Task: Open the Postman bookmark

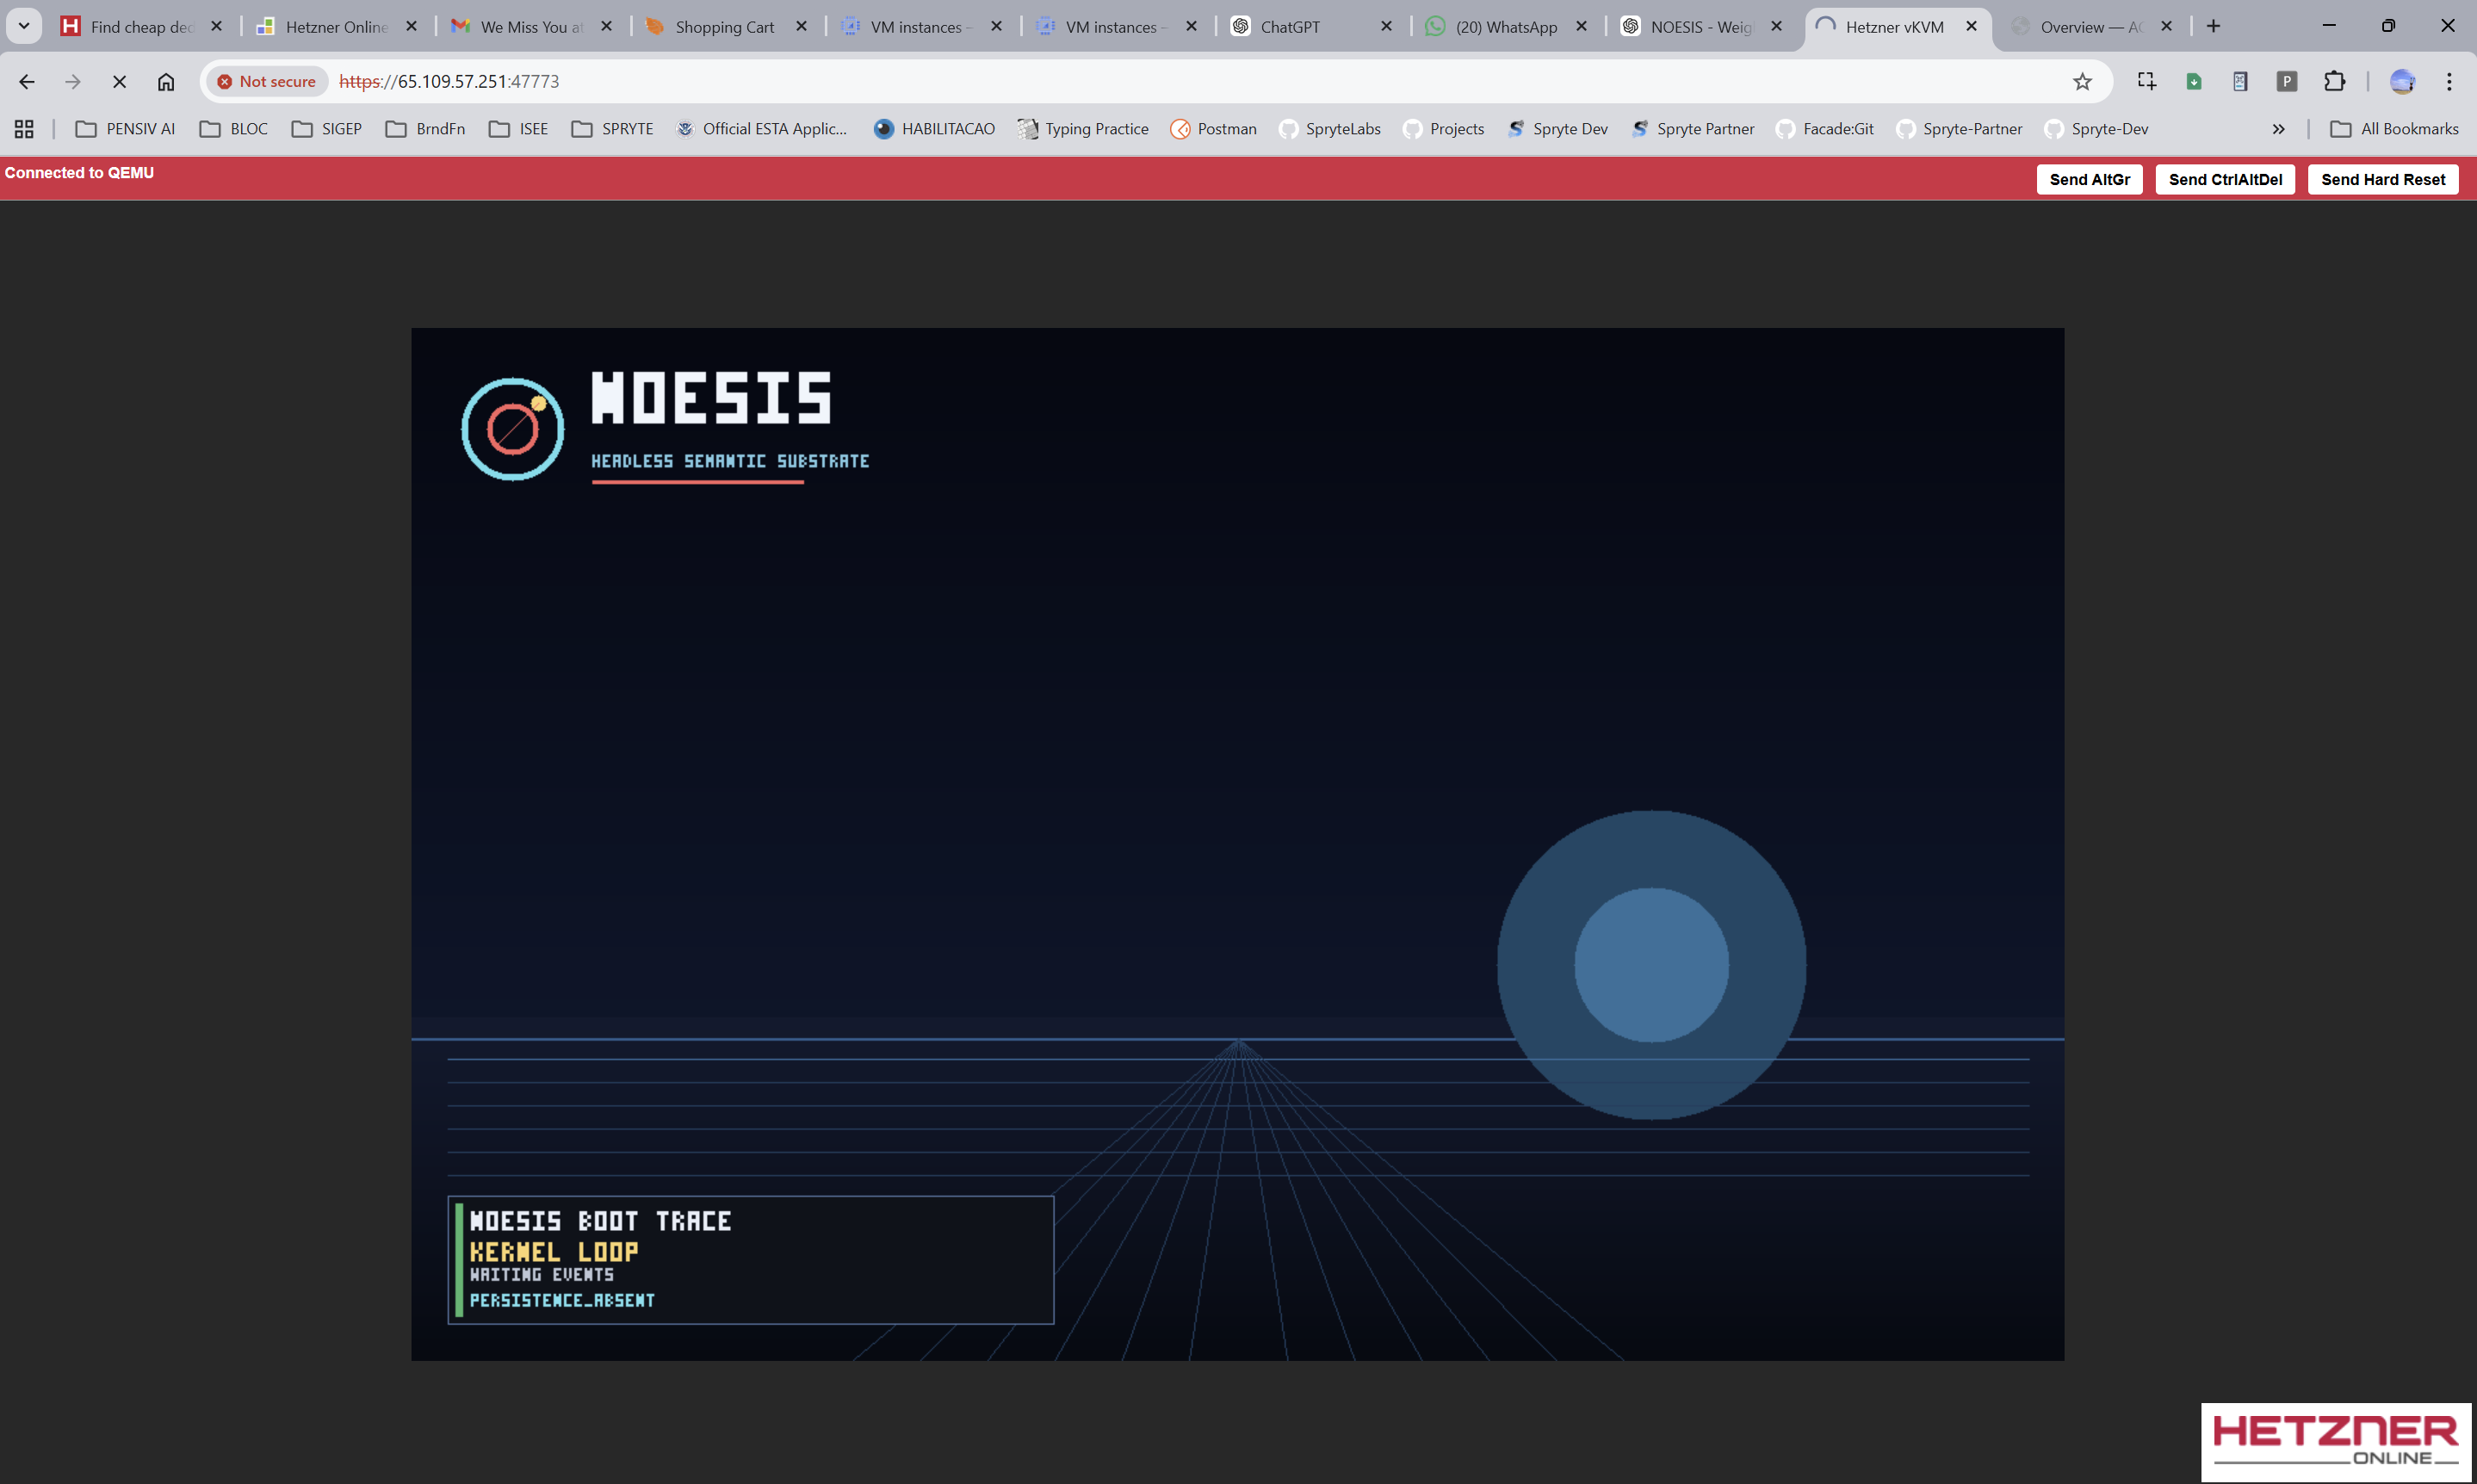Action: [1213, 129]
